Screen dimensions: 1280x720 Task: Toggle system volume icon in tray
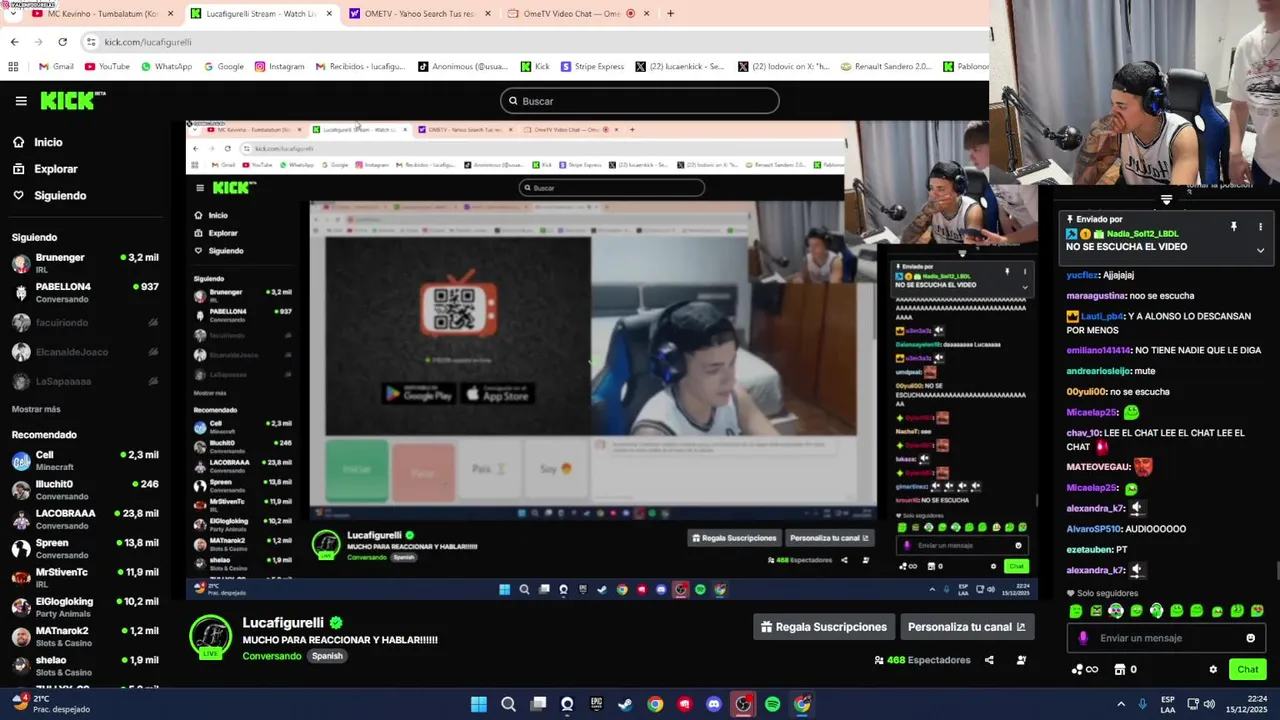coord(1210,704)
